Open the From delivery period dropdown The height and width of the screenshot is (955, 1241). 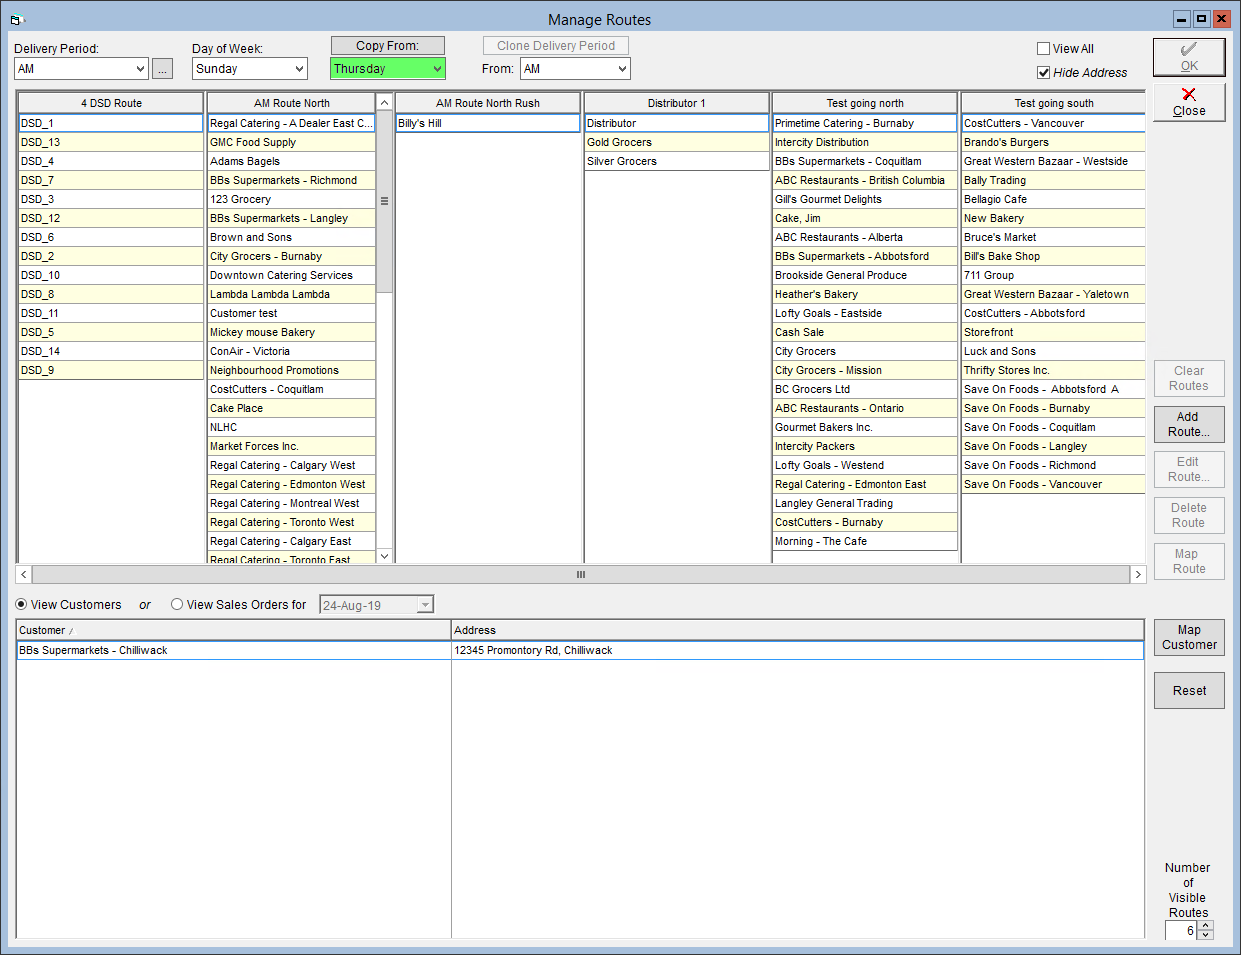622,69
